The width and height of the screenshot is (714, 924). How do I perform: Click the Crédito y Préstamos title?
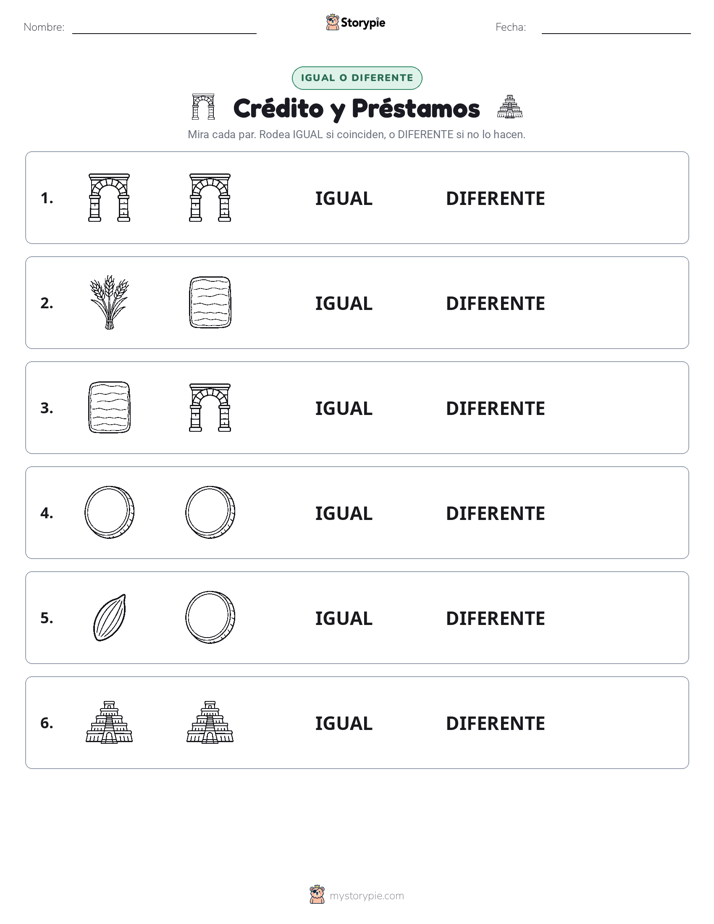(x=356, y=108)
